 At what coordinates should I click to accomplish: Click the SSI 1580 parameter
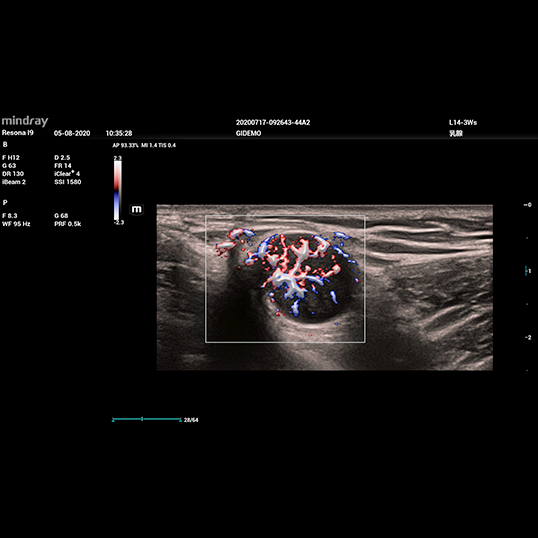tap(68, 182)
